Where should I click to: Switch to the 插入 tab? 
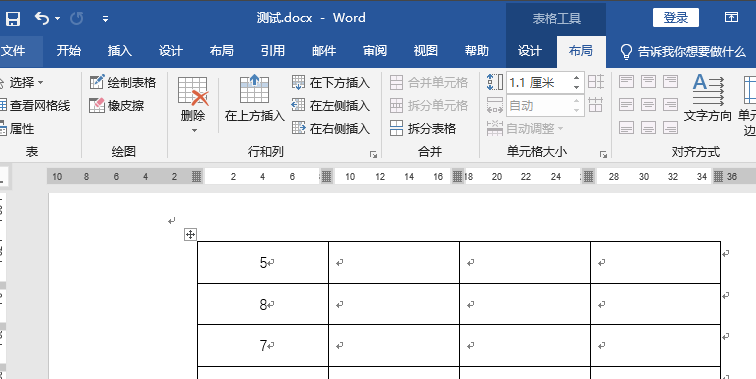pos(120,51)
